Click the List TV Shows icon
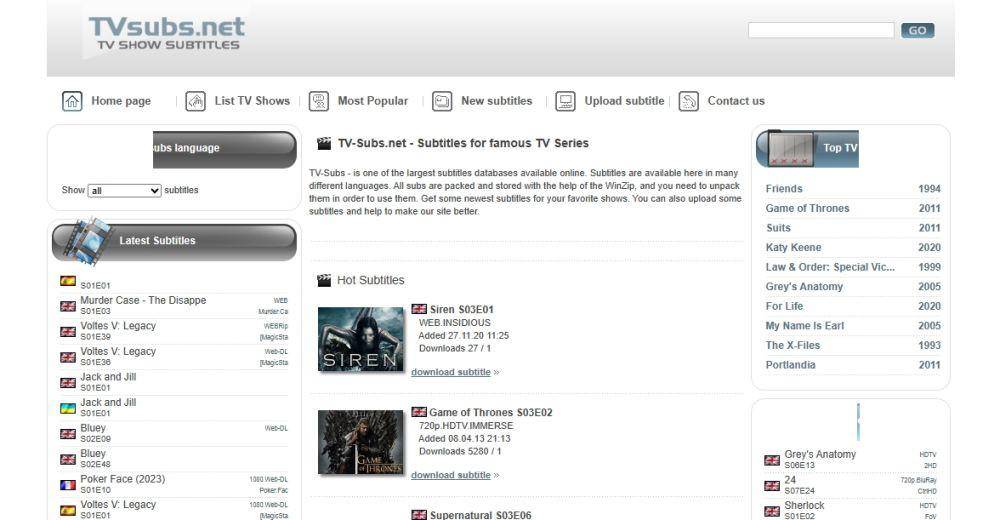Image resolution: width=1000 pixels, height=520 pixels. 195,101
